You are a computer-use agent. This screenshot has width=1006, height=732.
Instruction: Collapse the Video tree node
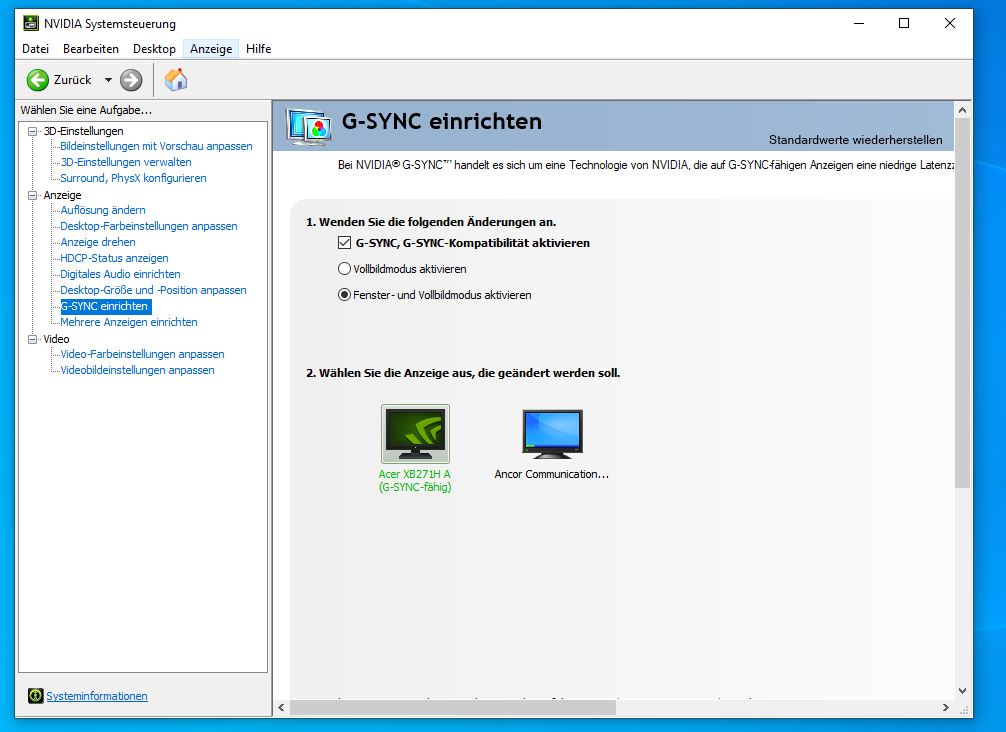(x=32, y=339)
